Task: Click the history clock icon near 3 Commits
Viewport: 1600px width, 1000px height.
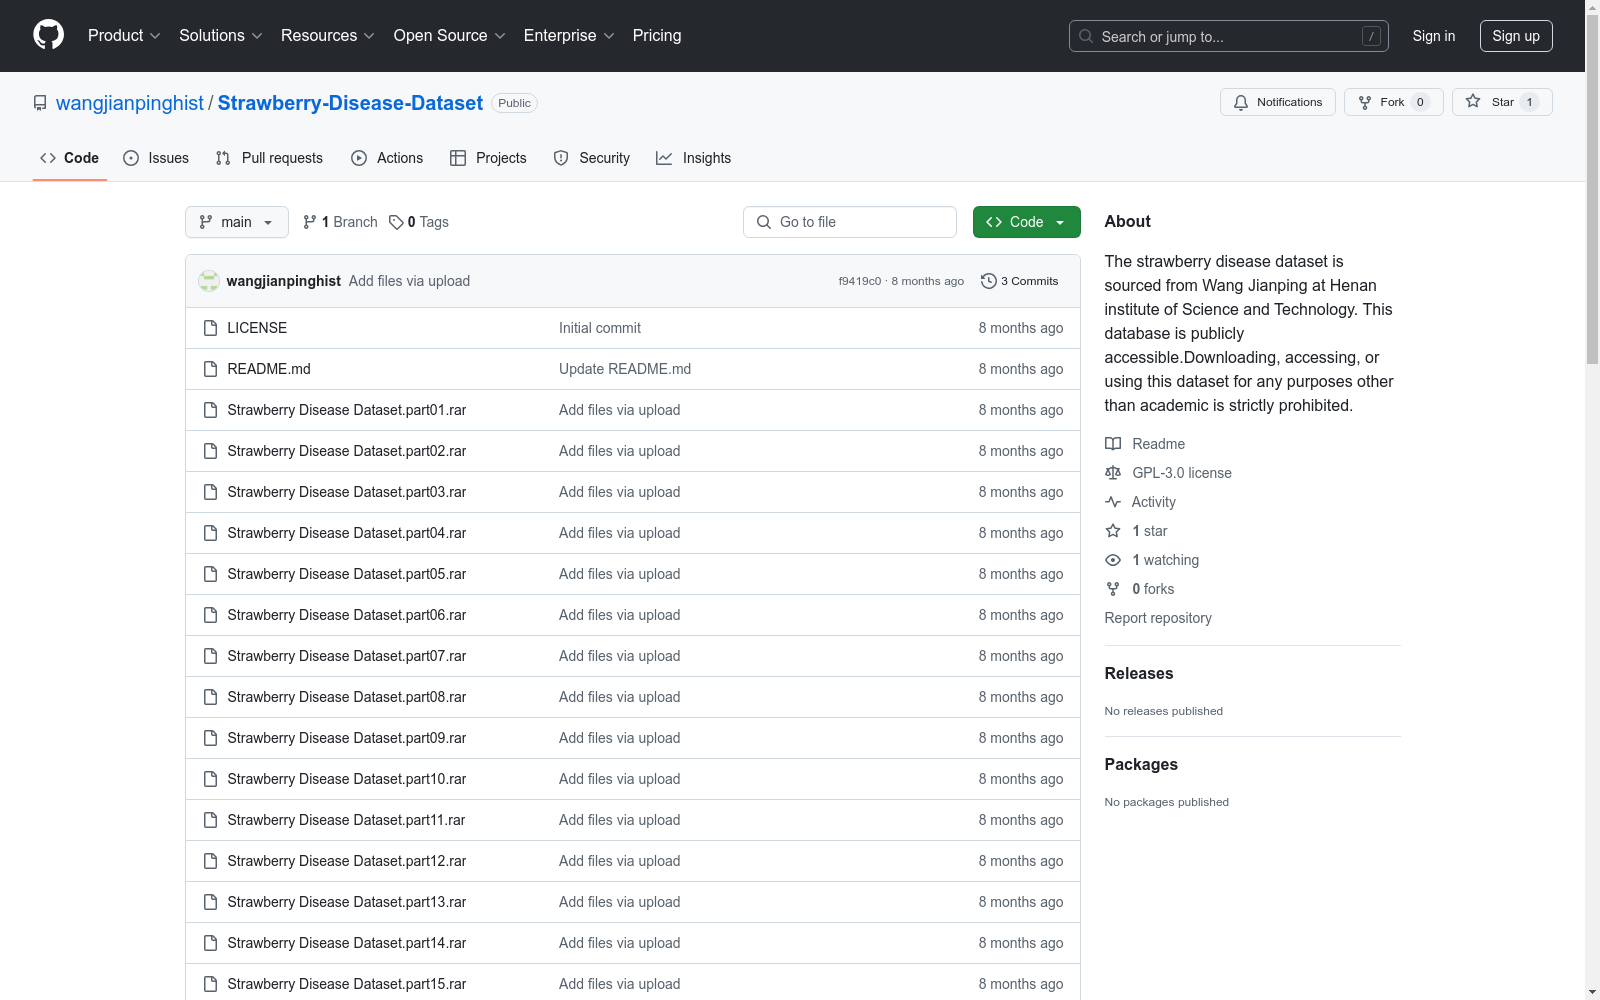Action: click(x=989, y=281)
